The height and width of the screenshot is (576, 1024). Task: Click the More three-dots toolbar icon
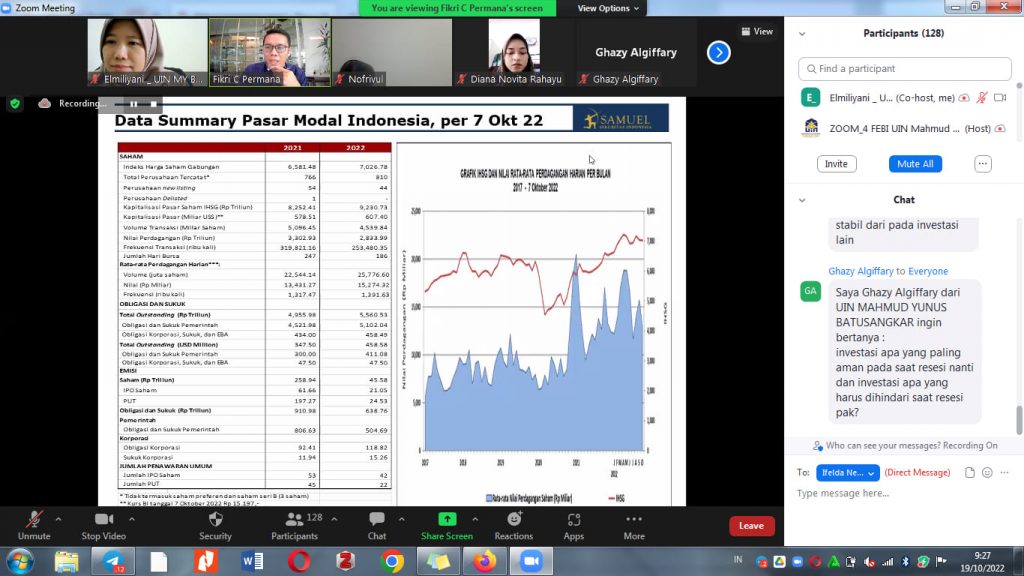click(634, 520)
